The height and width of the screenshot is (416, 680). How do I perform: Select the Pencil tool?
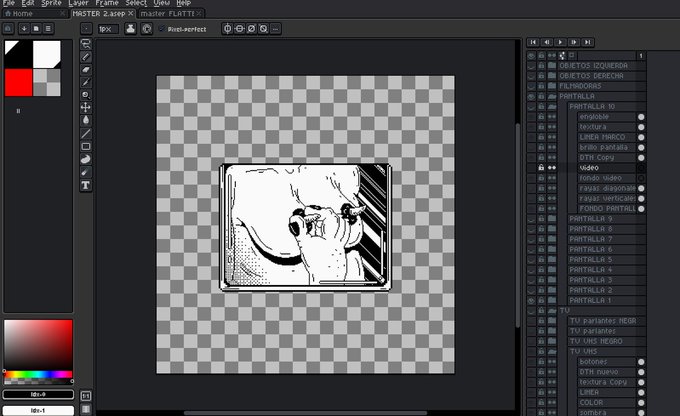[x=86, y=57]
